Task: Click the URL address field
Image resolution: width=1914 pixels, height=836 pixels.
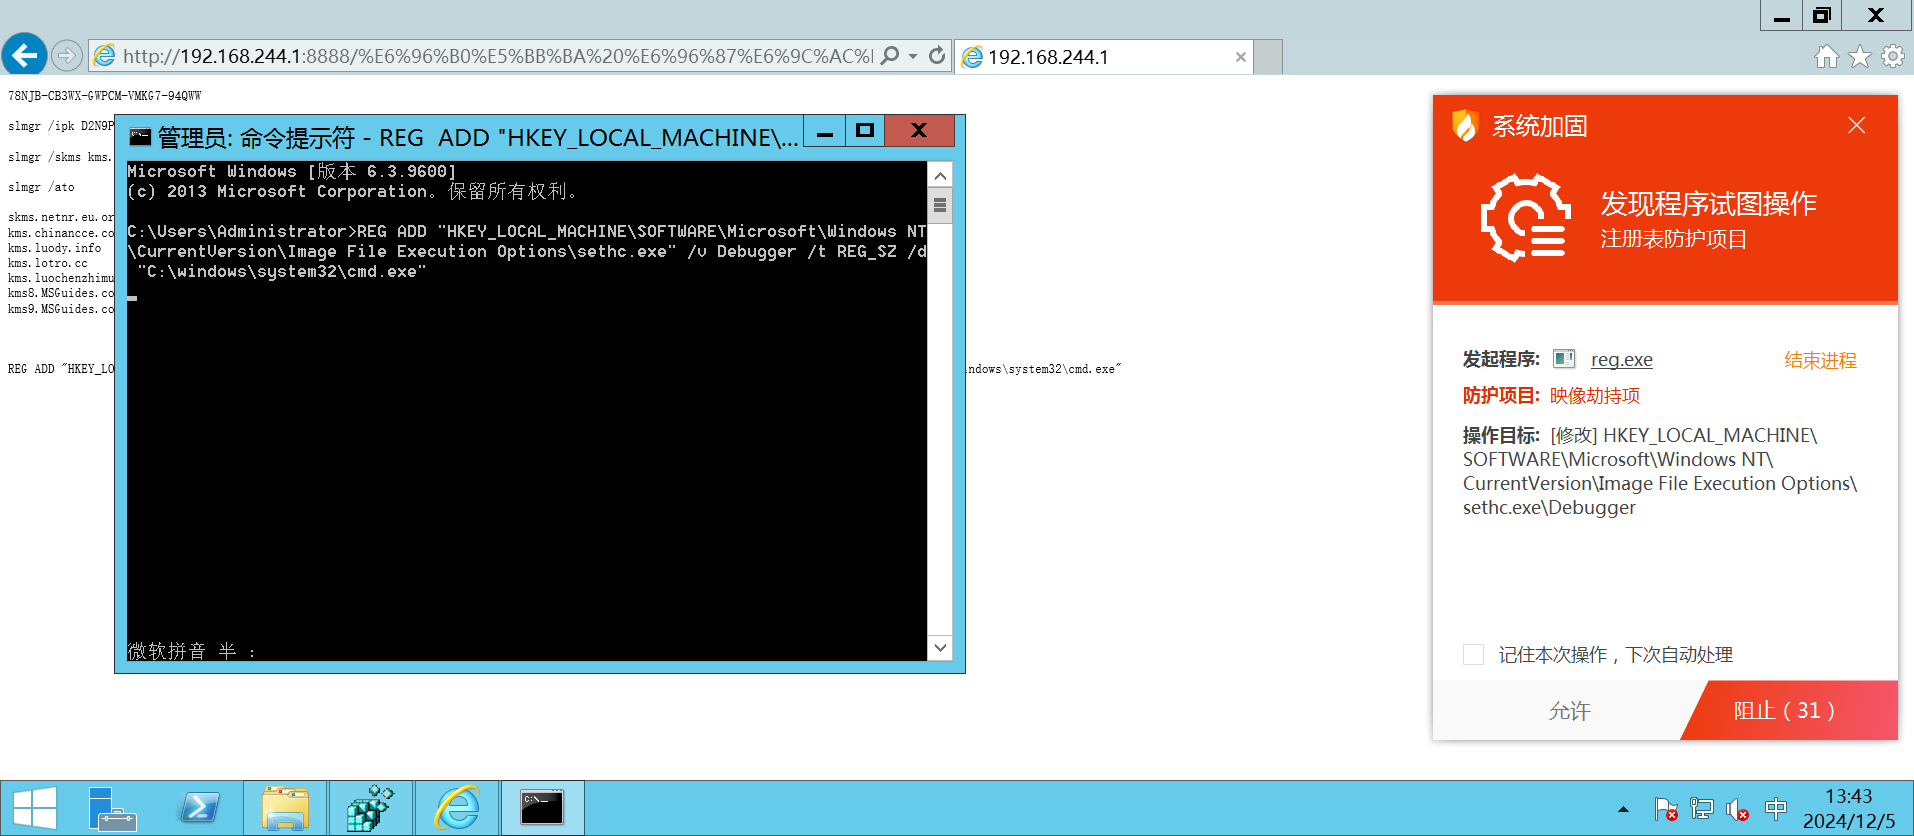Action: pos(498,56)
